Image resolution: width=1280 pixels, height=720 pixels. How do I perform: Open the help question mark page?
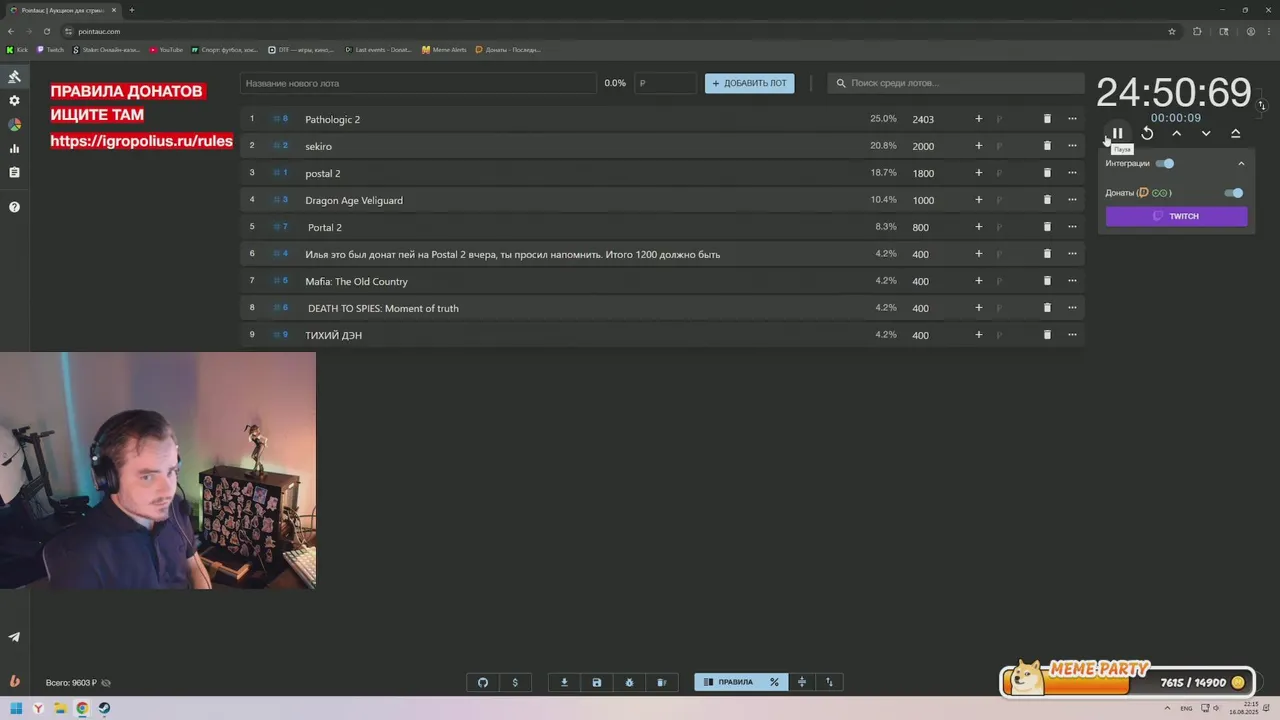point(14,207)
